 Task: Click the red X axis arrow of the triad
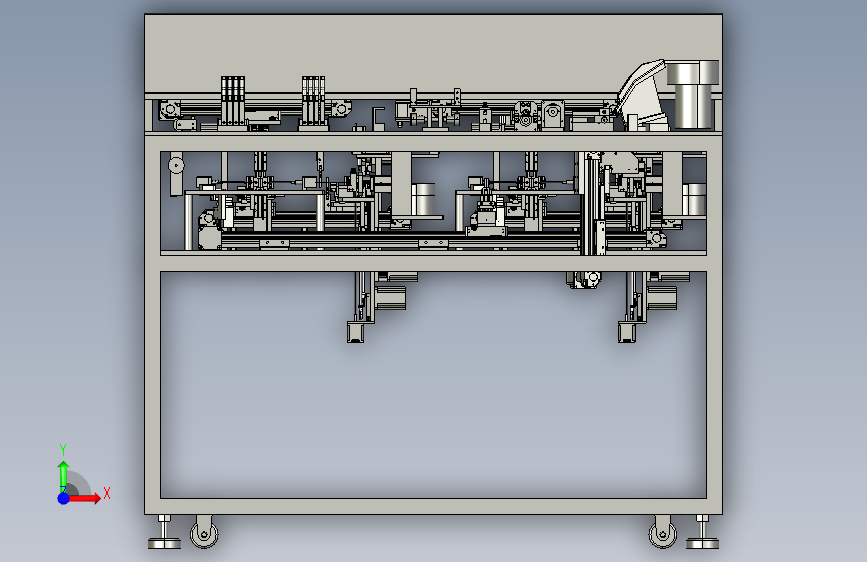pos(84,498)
